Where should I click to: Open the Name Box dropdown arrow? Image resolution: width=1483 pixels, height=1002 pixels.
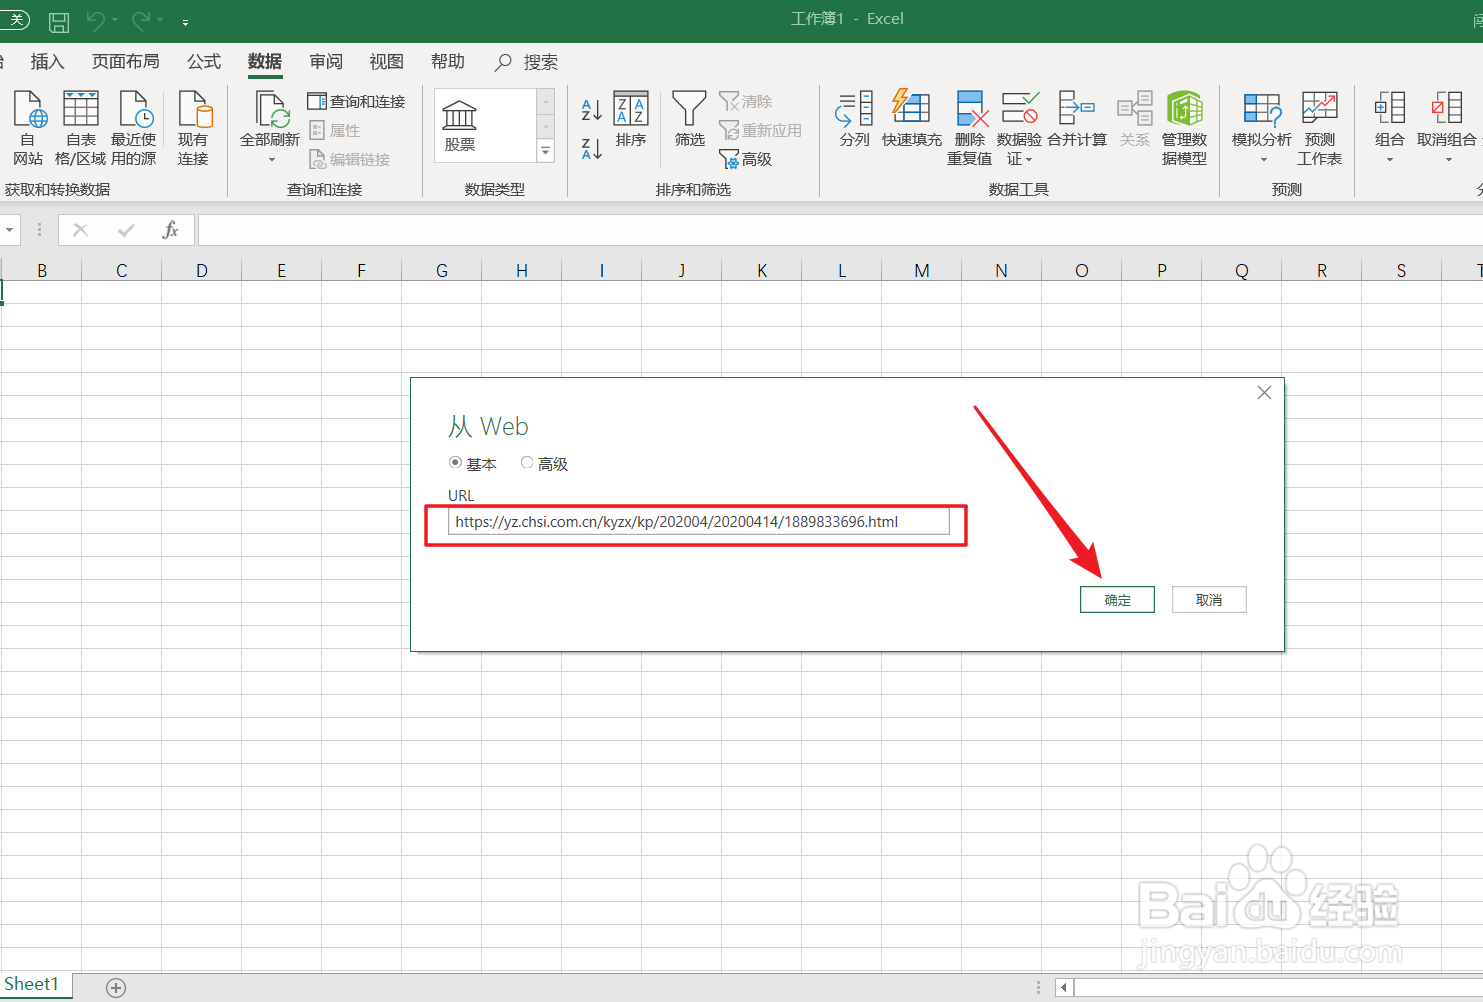click(9, 230)
